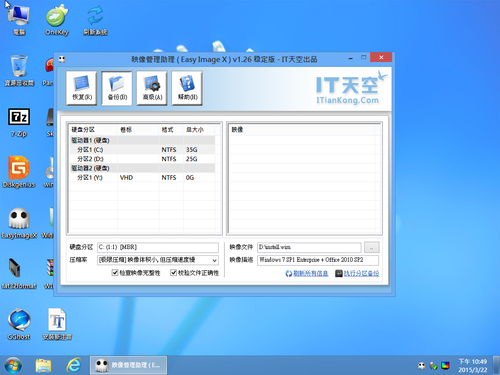
Task: Click the 0G size cell
Action: pos(190,178)
